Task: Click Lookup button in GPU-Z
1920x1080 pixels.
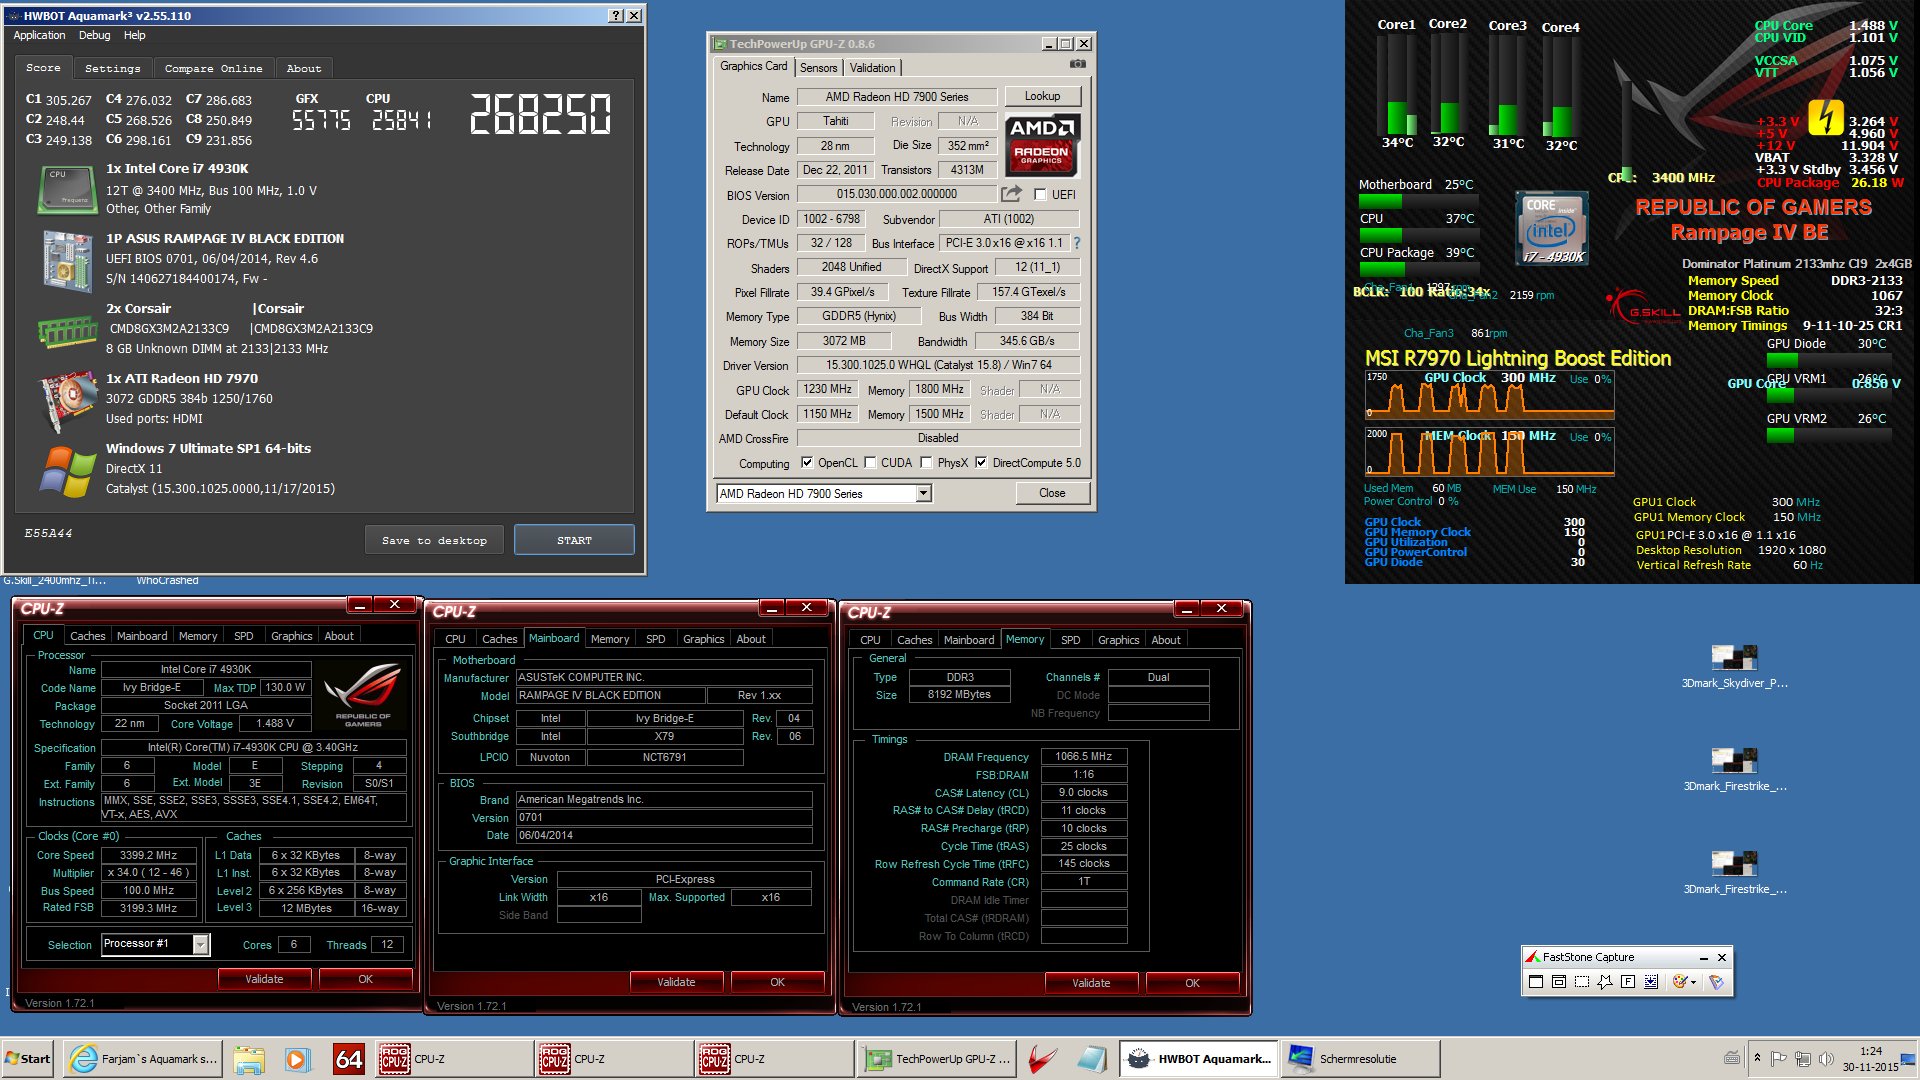Action: click(1042, 96)
